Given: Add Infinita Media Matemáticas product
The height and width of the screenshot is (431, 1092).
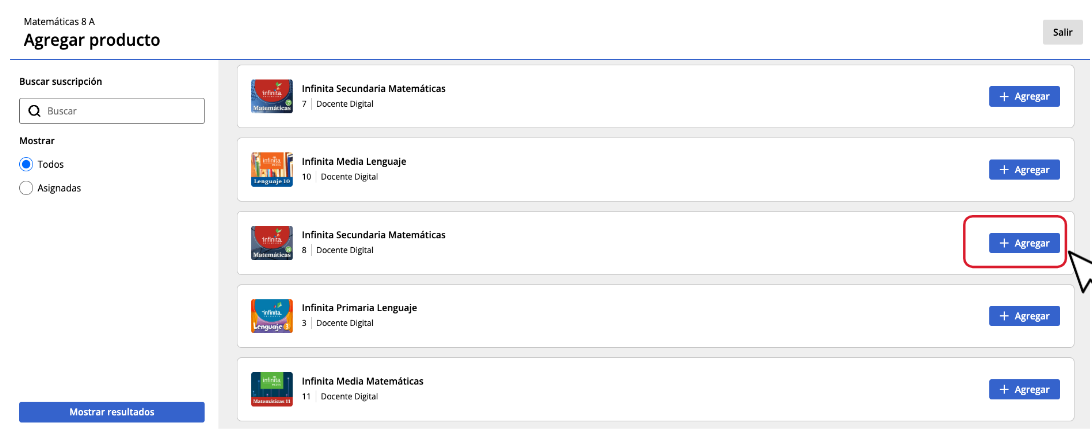Looking at the screenshot, I should point(1024,389).
